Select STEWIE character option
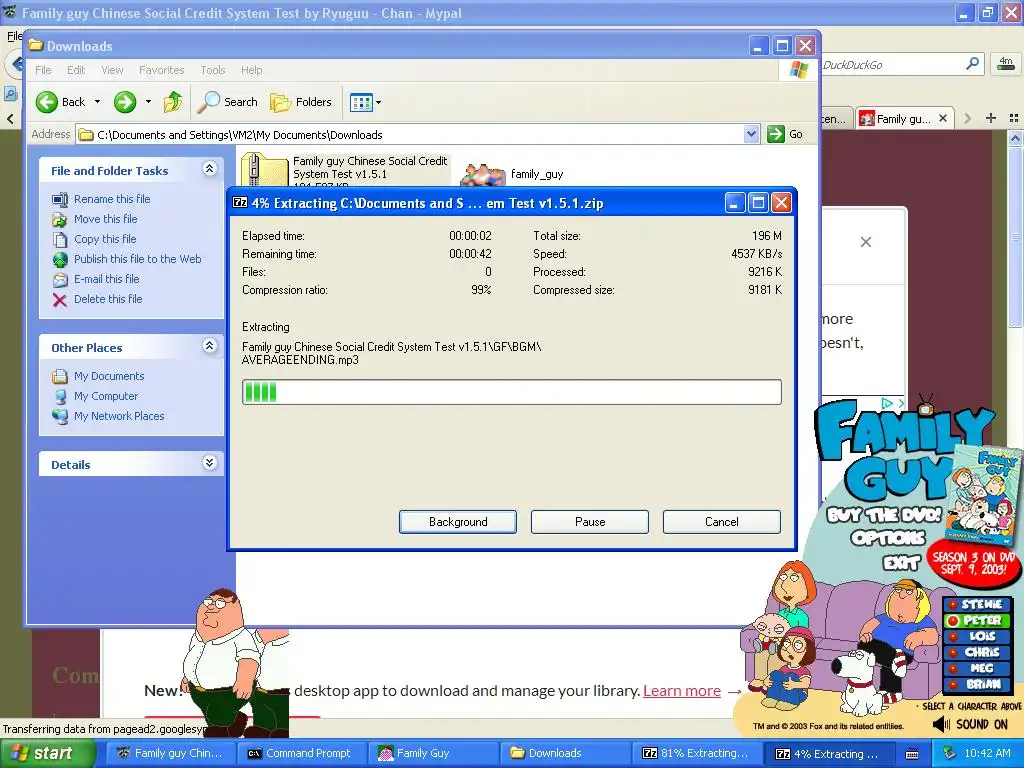Screen dimensions: 1024x768 (976, 604)
